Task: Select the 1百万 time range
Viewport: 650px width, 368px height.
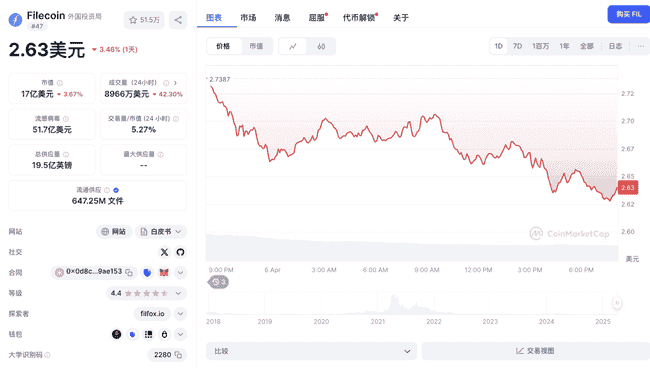Action: tap(541, 46)
